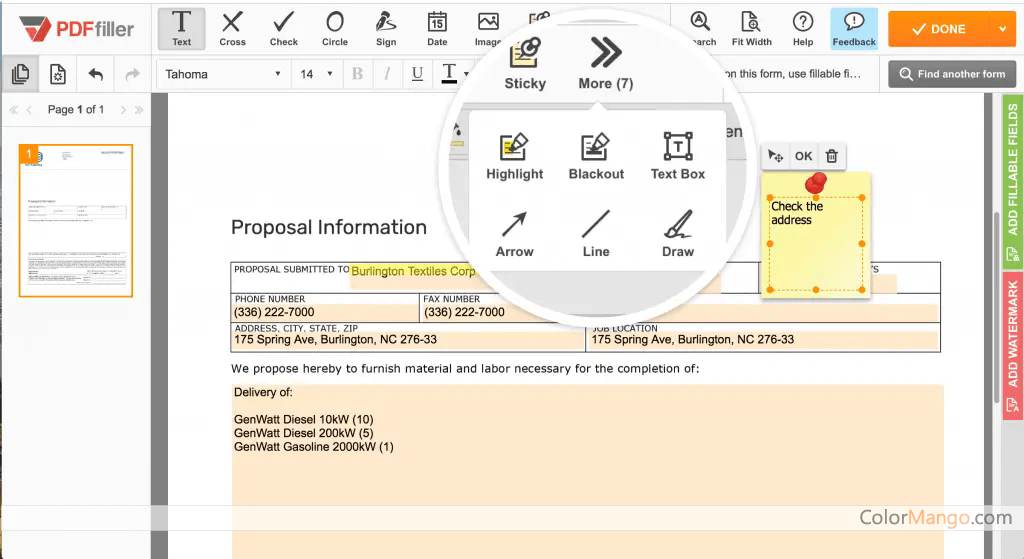Click the Find another form button
The height and width of the screenshot is (559, 1024).
point(952,74)
